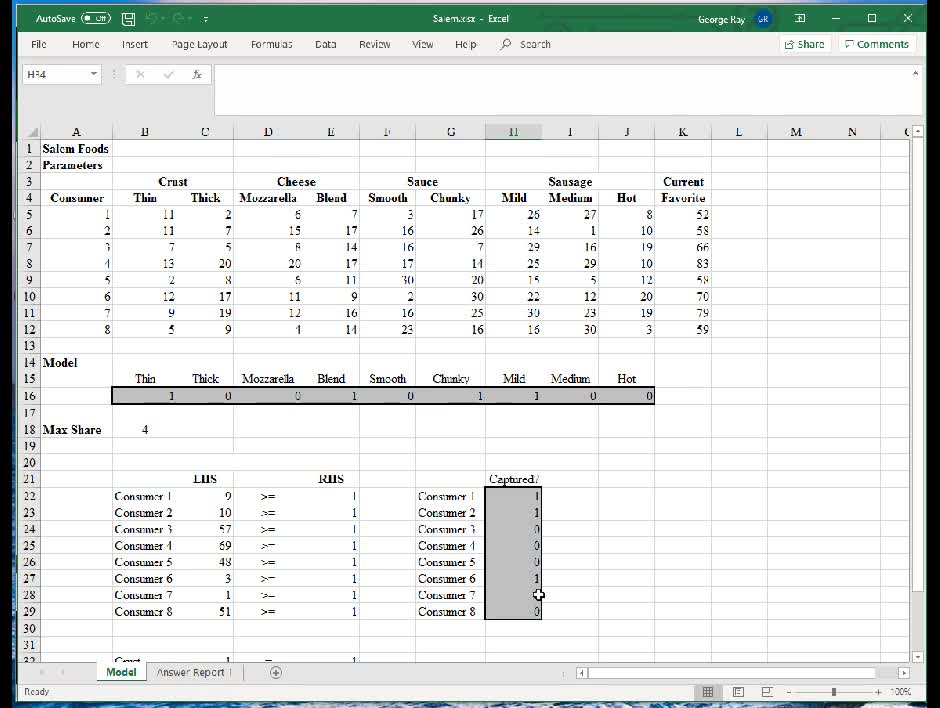The width and height of the screenshot is (940, 708).
Task: Click the GR account avatar
Action: coord(763,19)
